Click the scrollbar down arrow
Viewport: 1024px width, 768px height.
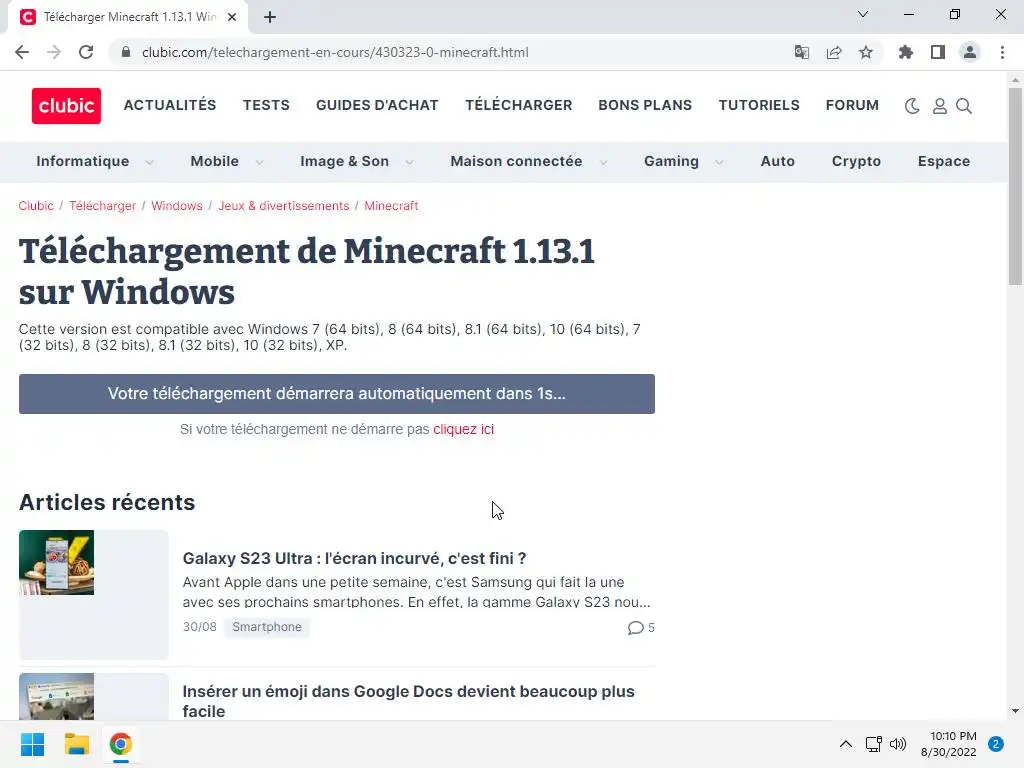pos(1015,711)
